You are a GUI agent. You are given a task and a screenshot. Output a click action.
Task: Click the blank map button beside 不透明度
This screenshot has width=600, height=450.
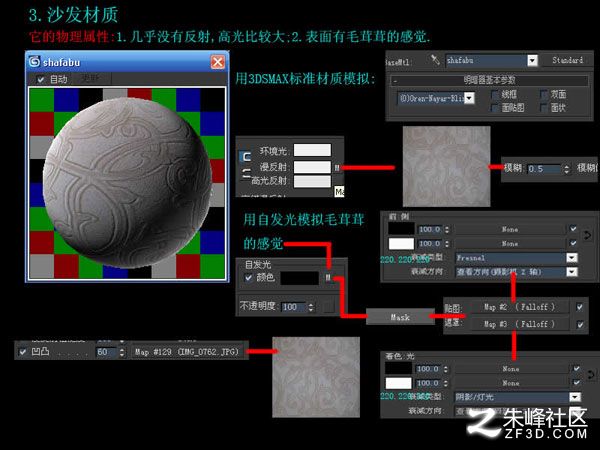[329, 307]
